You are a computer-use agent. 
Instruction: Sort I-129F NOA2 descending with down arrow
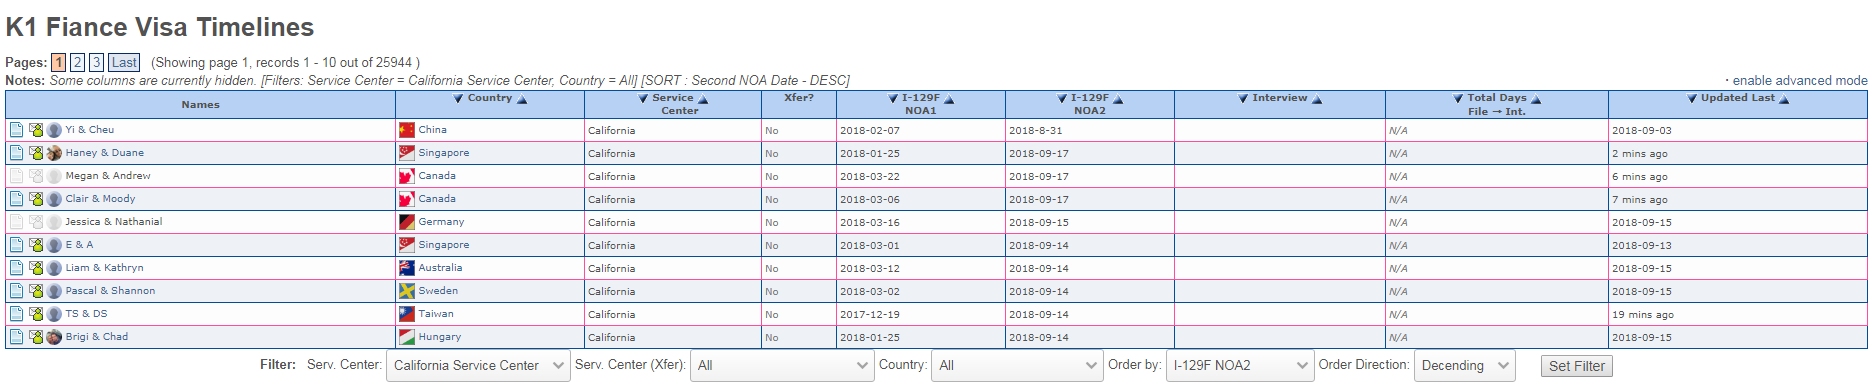(1062, 99)
